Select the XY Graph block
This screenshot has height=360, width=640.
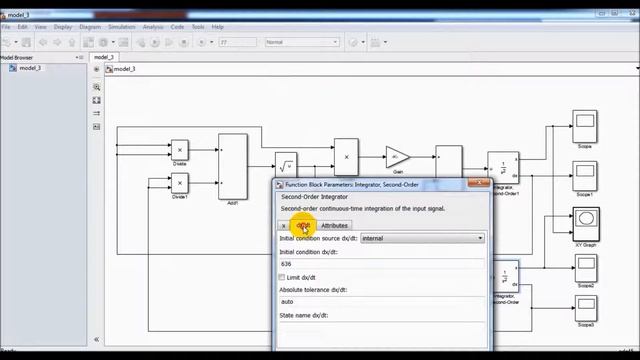(586, 224)
